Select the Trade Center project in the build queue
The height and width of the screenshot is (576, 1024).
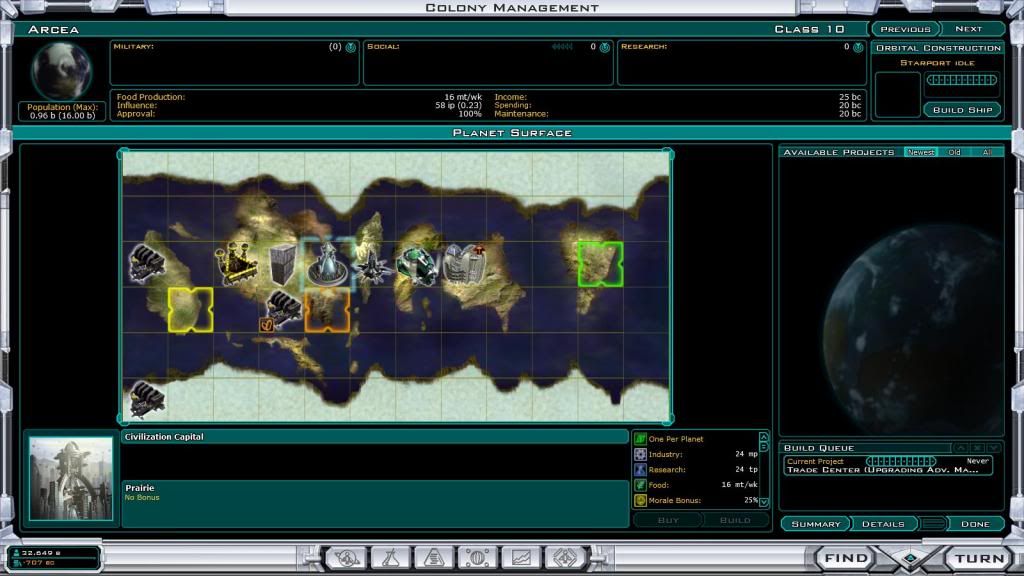tap(888, 466)
